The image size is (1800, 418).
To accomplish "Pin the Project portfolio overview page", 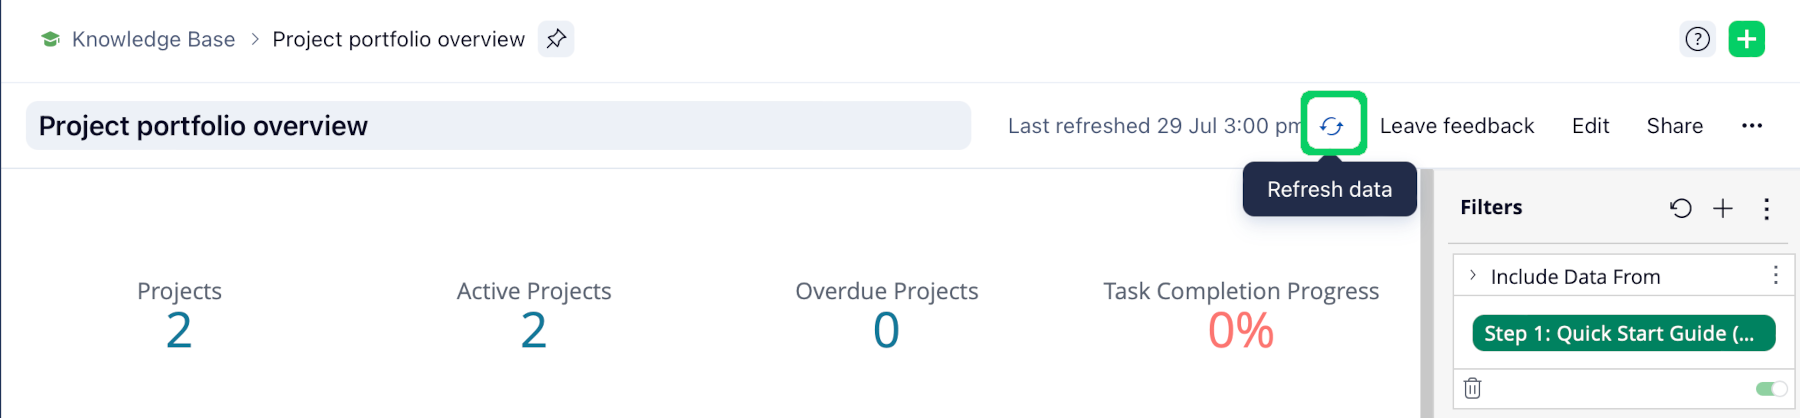I will (x=556, y=39).
